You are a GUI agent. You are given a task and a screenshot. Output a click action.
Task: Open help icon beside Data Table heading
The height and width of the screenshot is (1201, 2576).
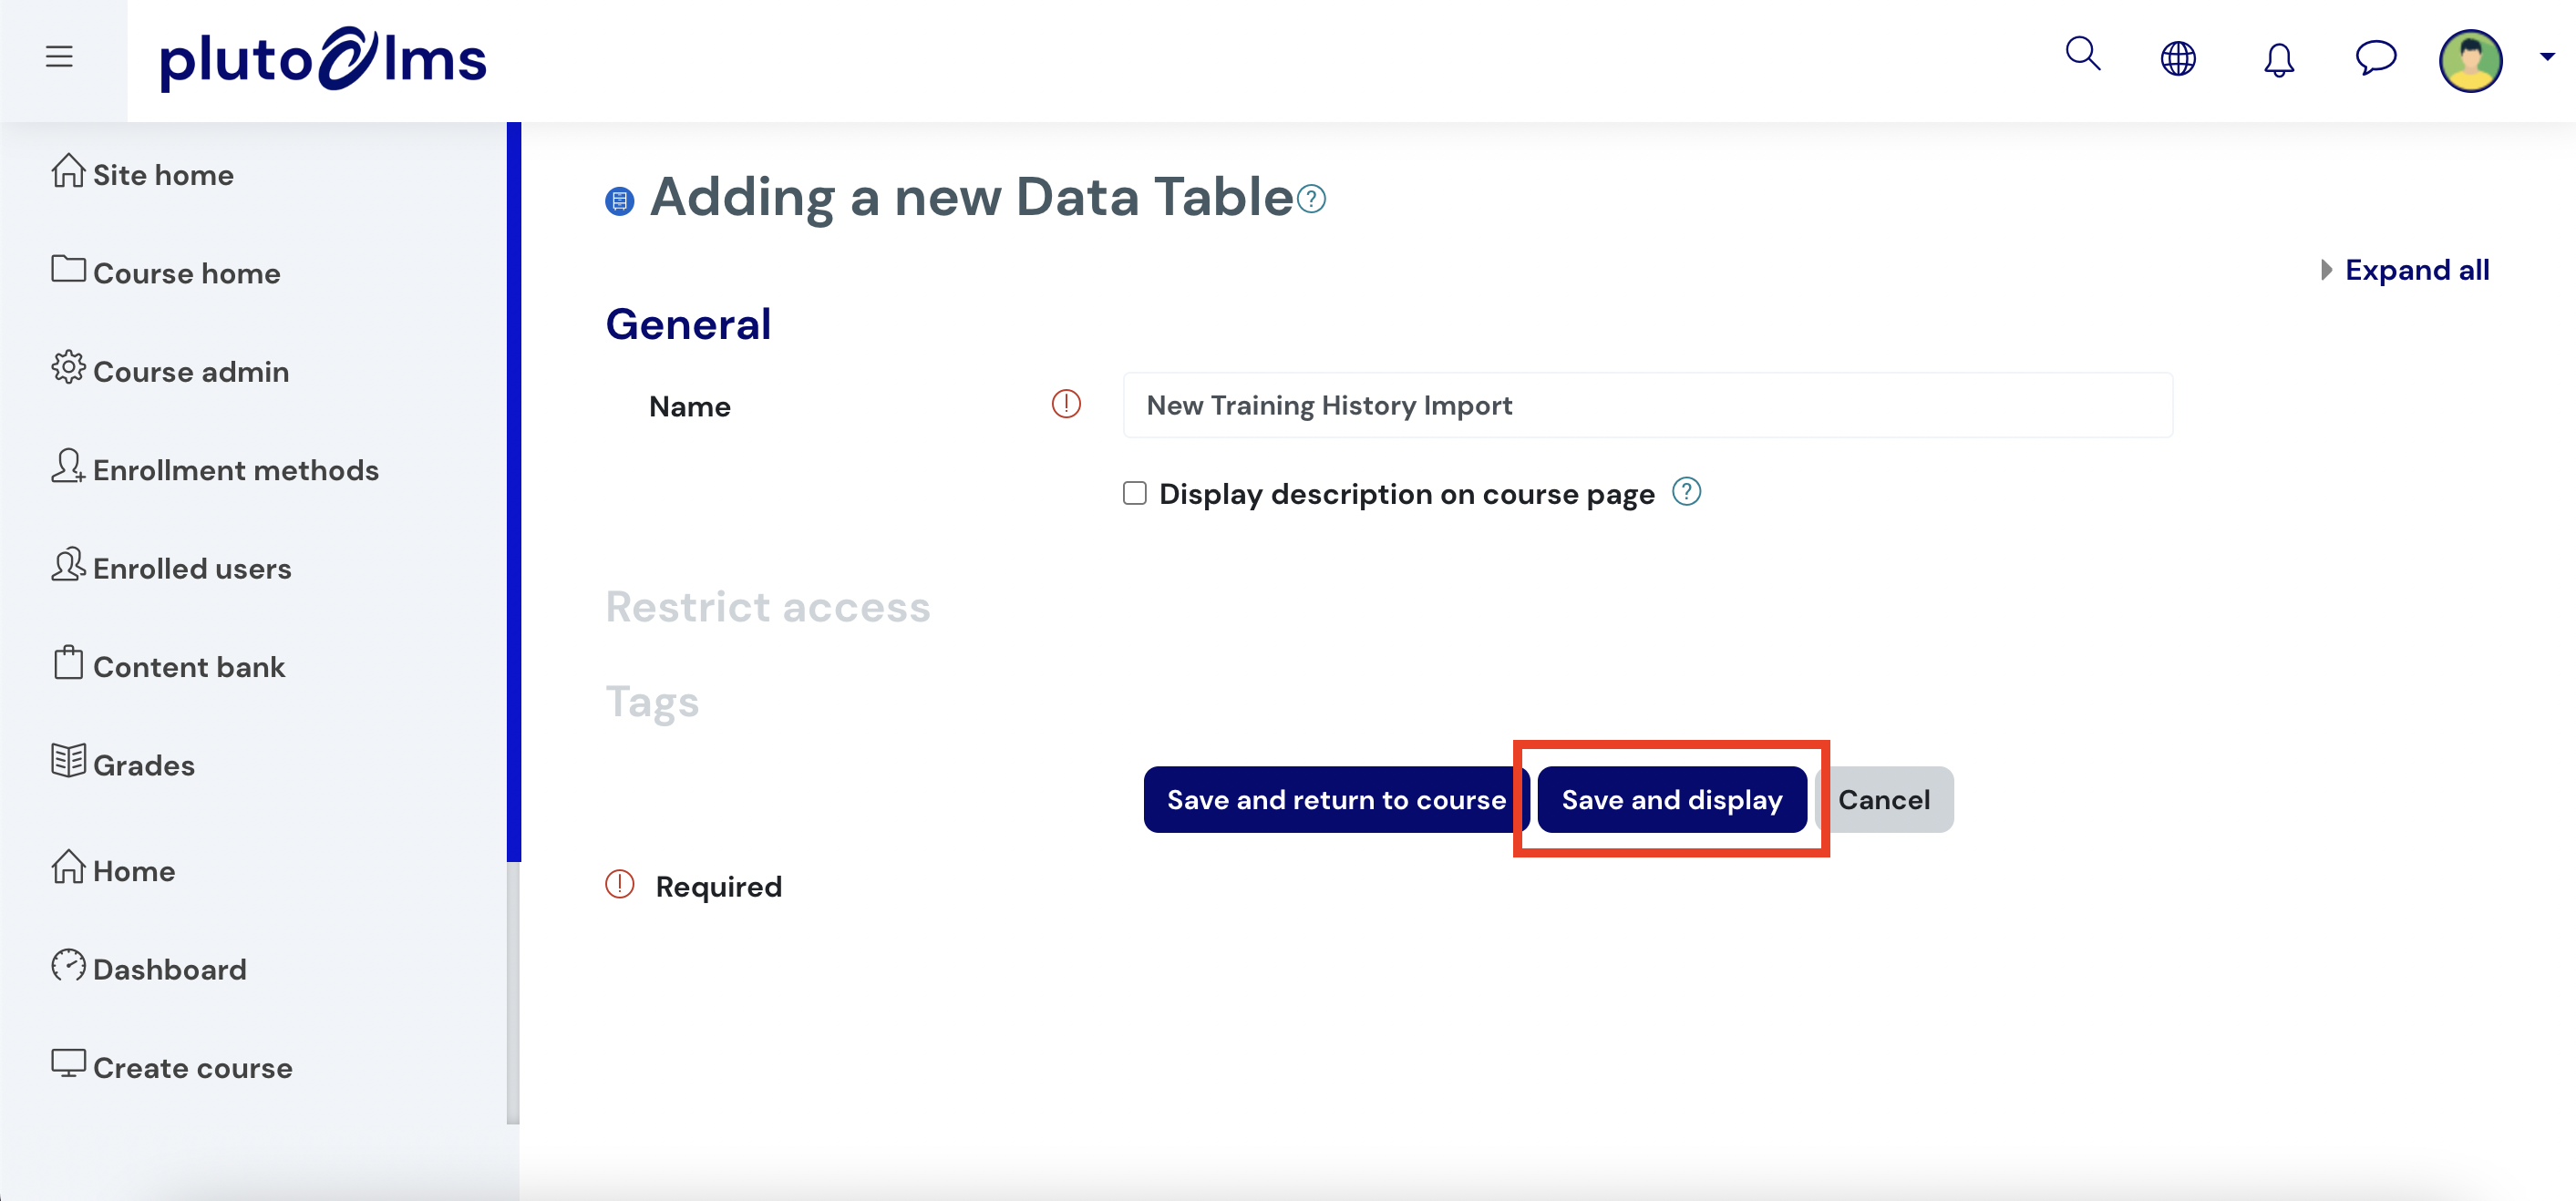click(1312, 199)
